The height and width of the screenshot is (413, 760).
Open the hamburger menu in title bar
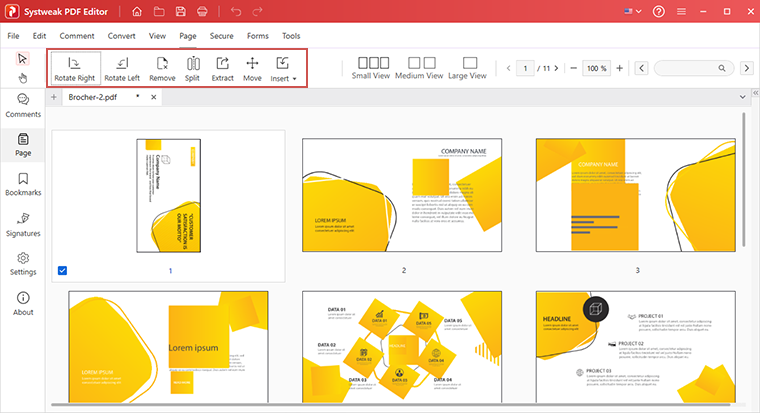[681, 12]
